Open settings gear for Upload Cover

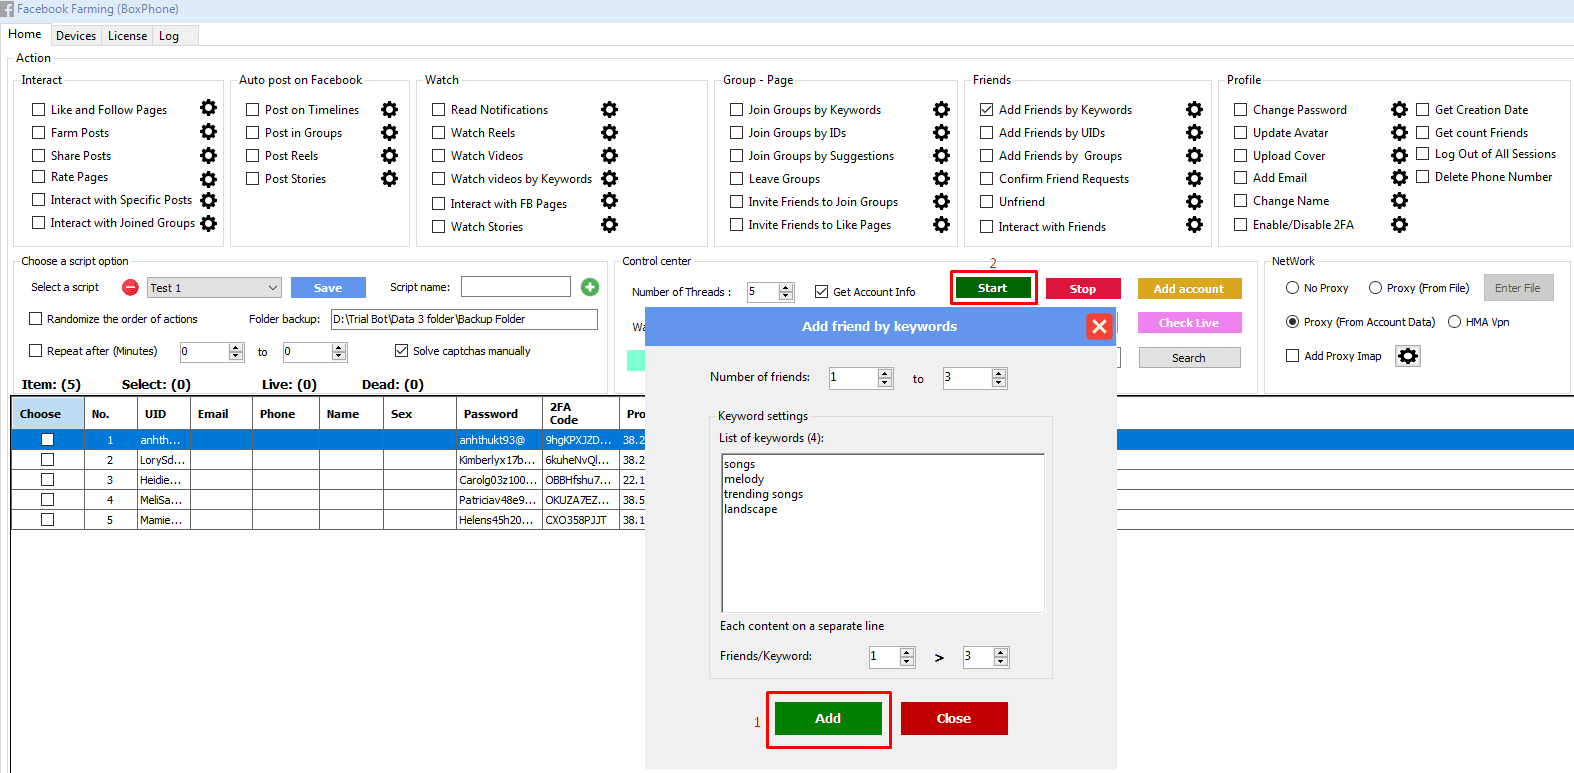(x=1399, y=155)
